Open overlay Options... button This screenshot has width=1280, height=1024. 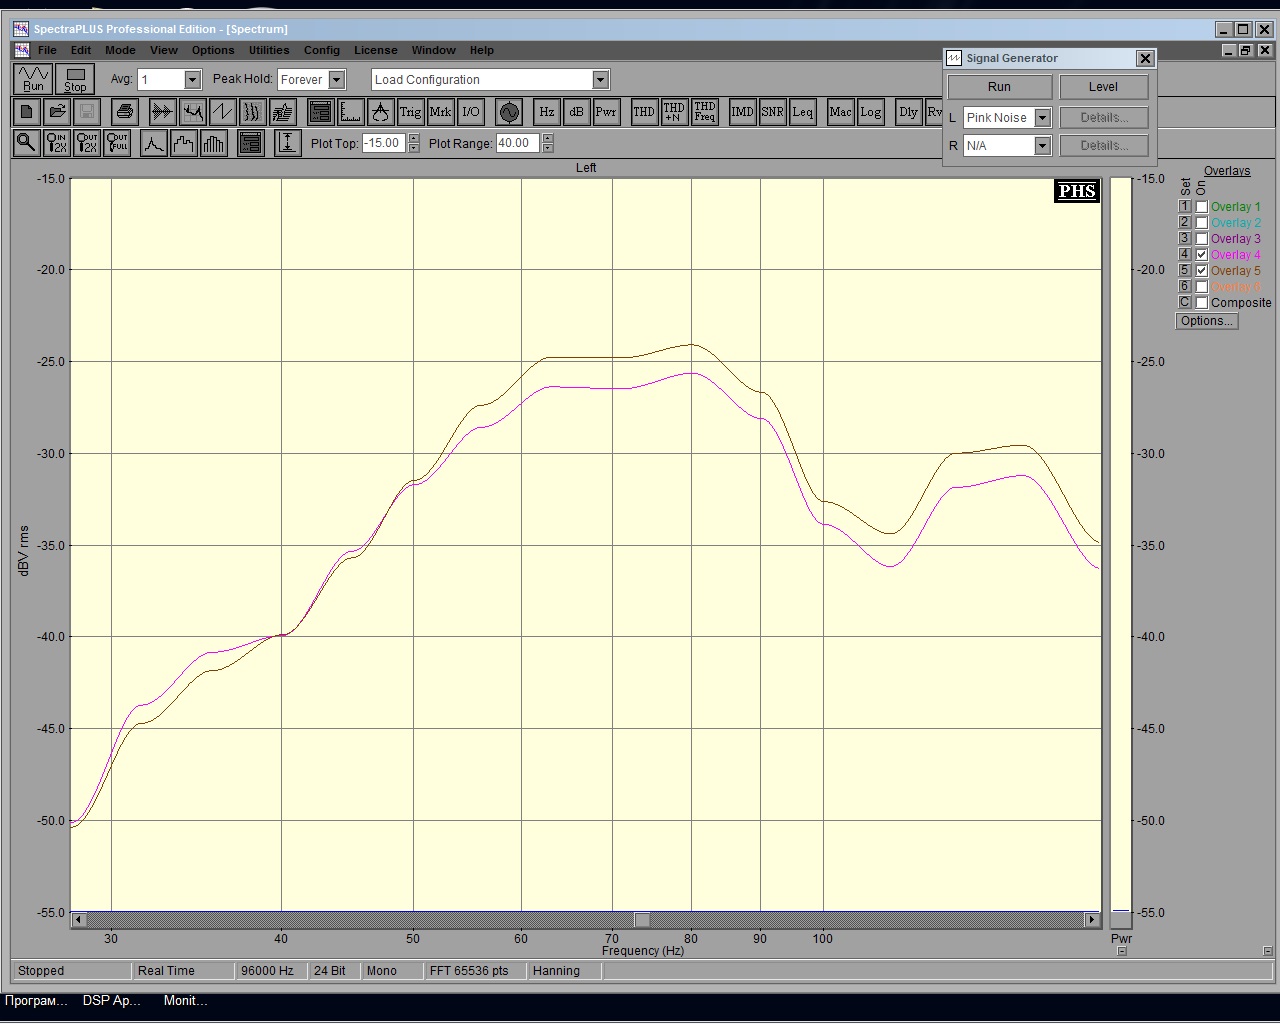1207,321
